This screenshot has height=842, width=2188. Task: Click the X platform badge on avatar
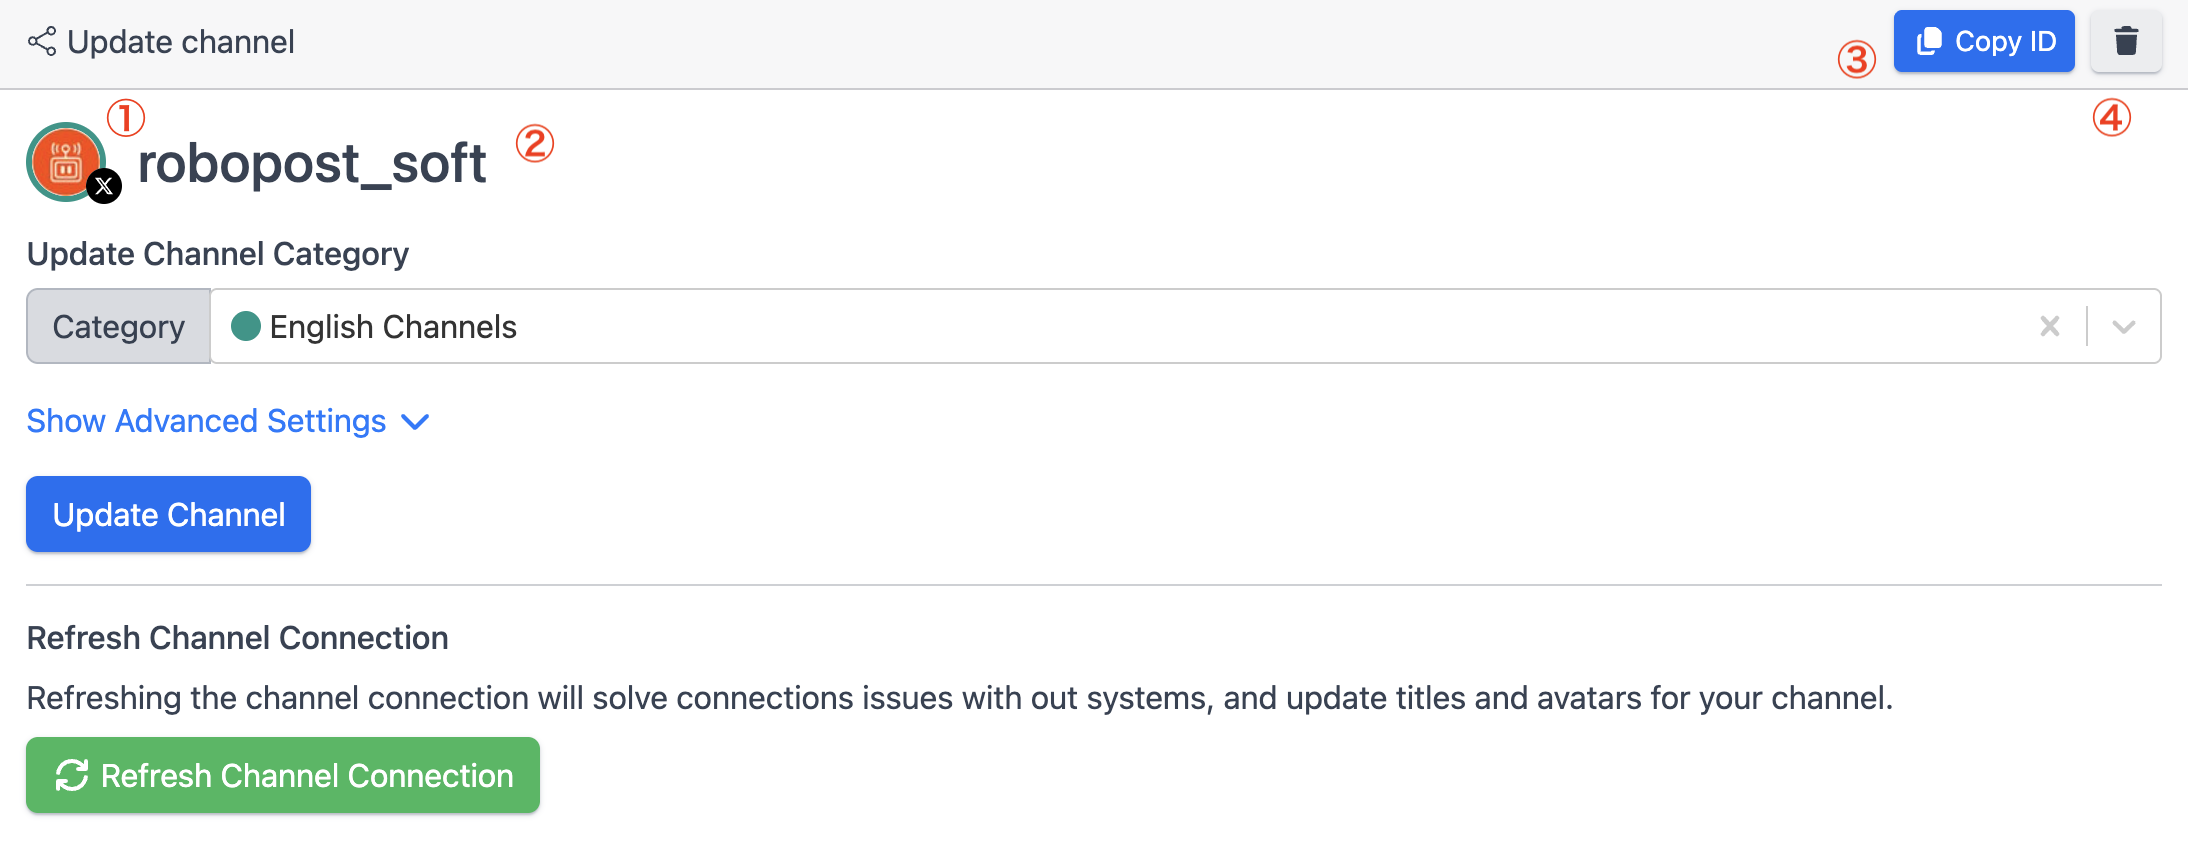pos(104,186)
